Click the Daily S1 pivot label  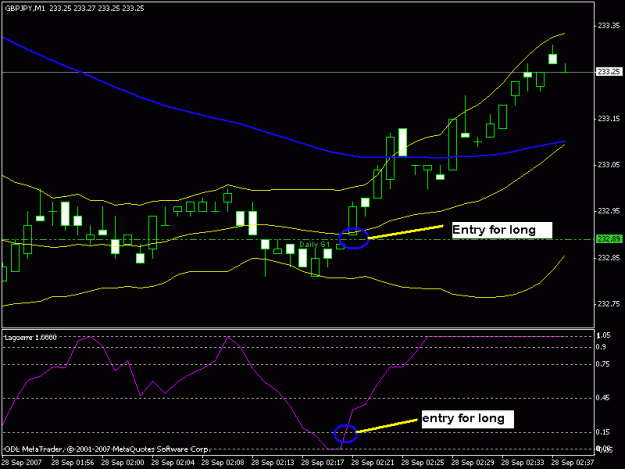314,244
